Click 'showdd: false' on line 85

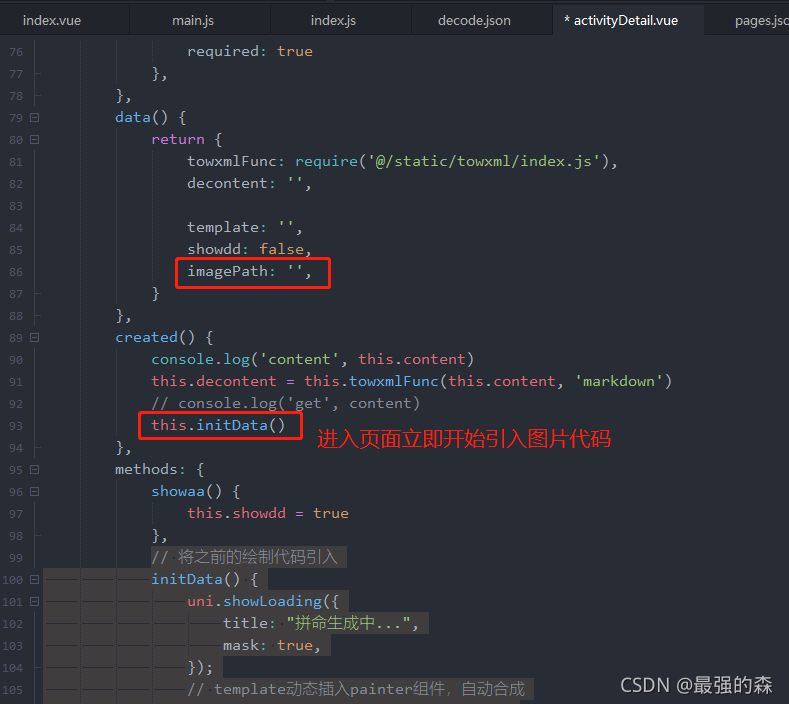pos(246,250)
